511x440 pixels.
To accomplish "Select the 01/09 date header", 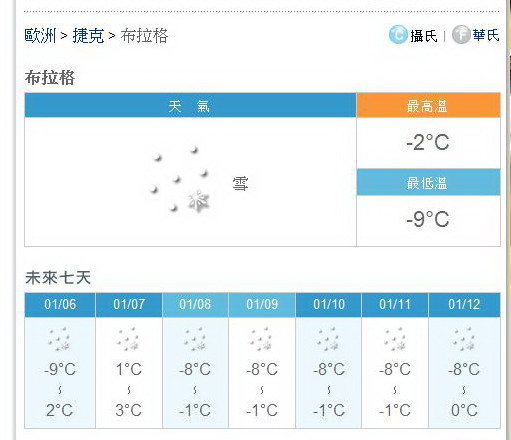I will tap(262, 305).
